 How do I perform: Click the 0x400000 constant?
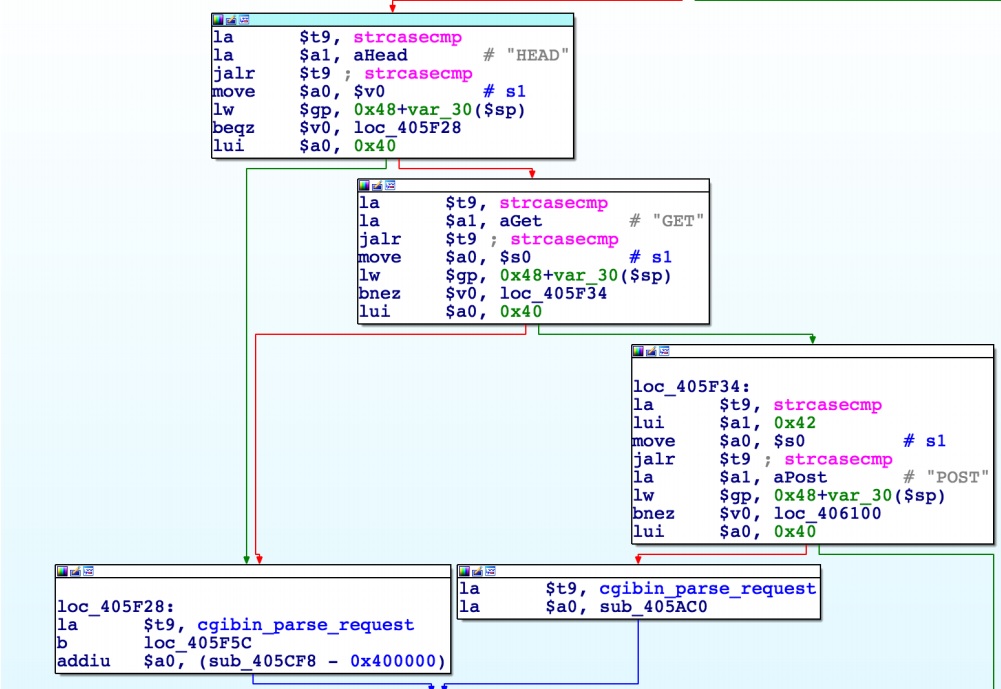point(393,662)
